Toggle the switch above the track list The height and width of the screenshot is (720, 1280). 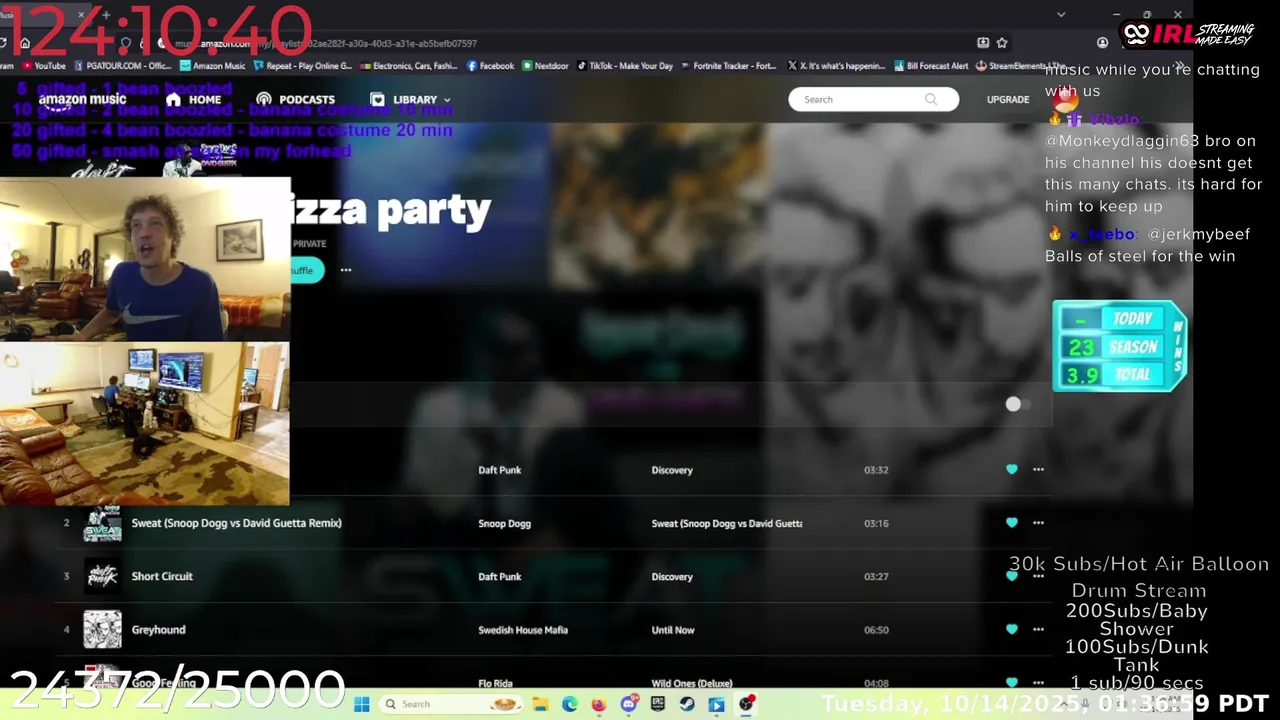1017,404
